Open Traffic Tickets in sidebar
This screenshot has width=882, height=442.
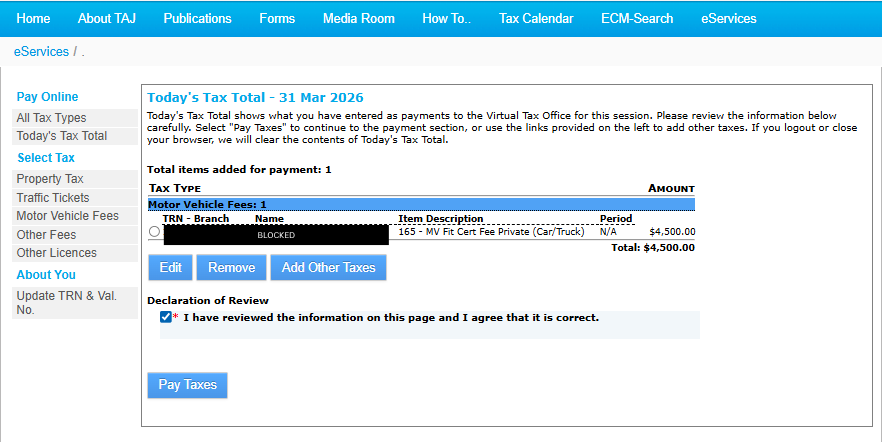click(x=53, y=198)
